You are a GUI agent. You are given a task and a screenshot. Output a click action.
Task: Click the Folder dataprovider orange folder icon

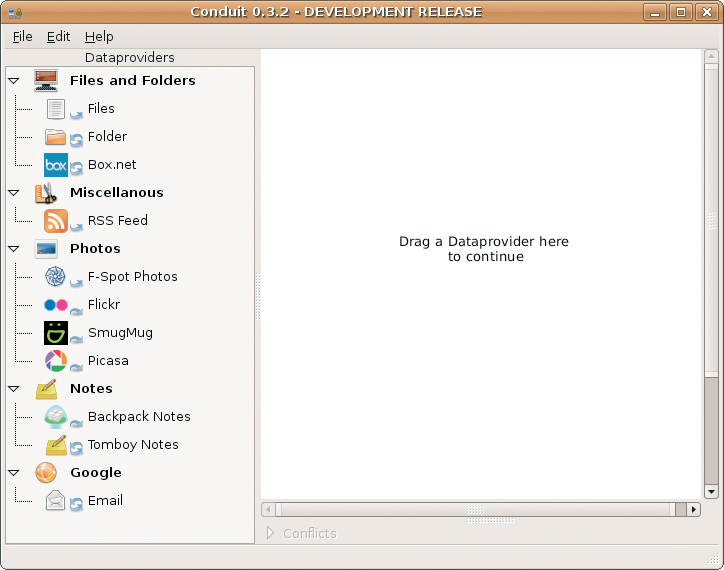tap(55, 137)
